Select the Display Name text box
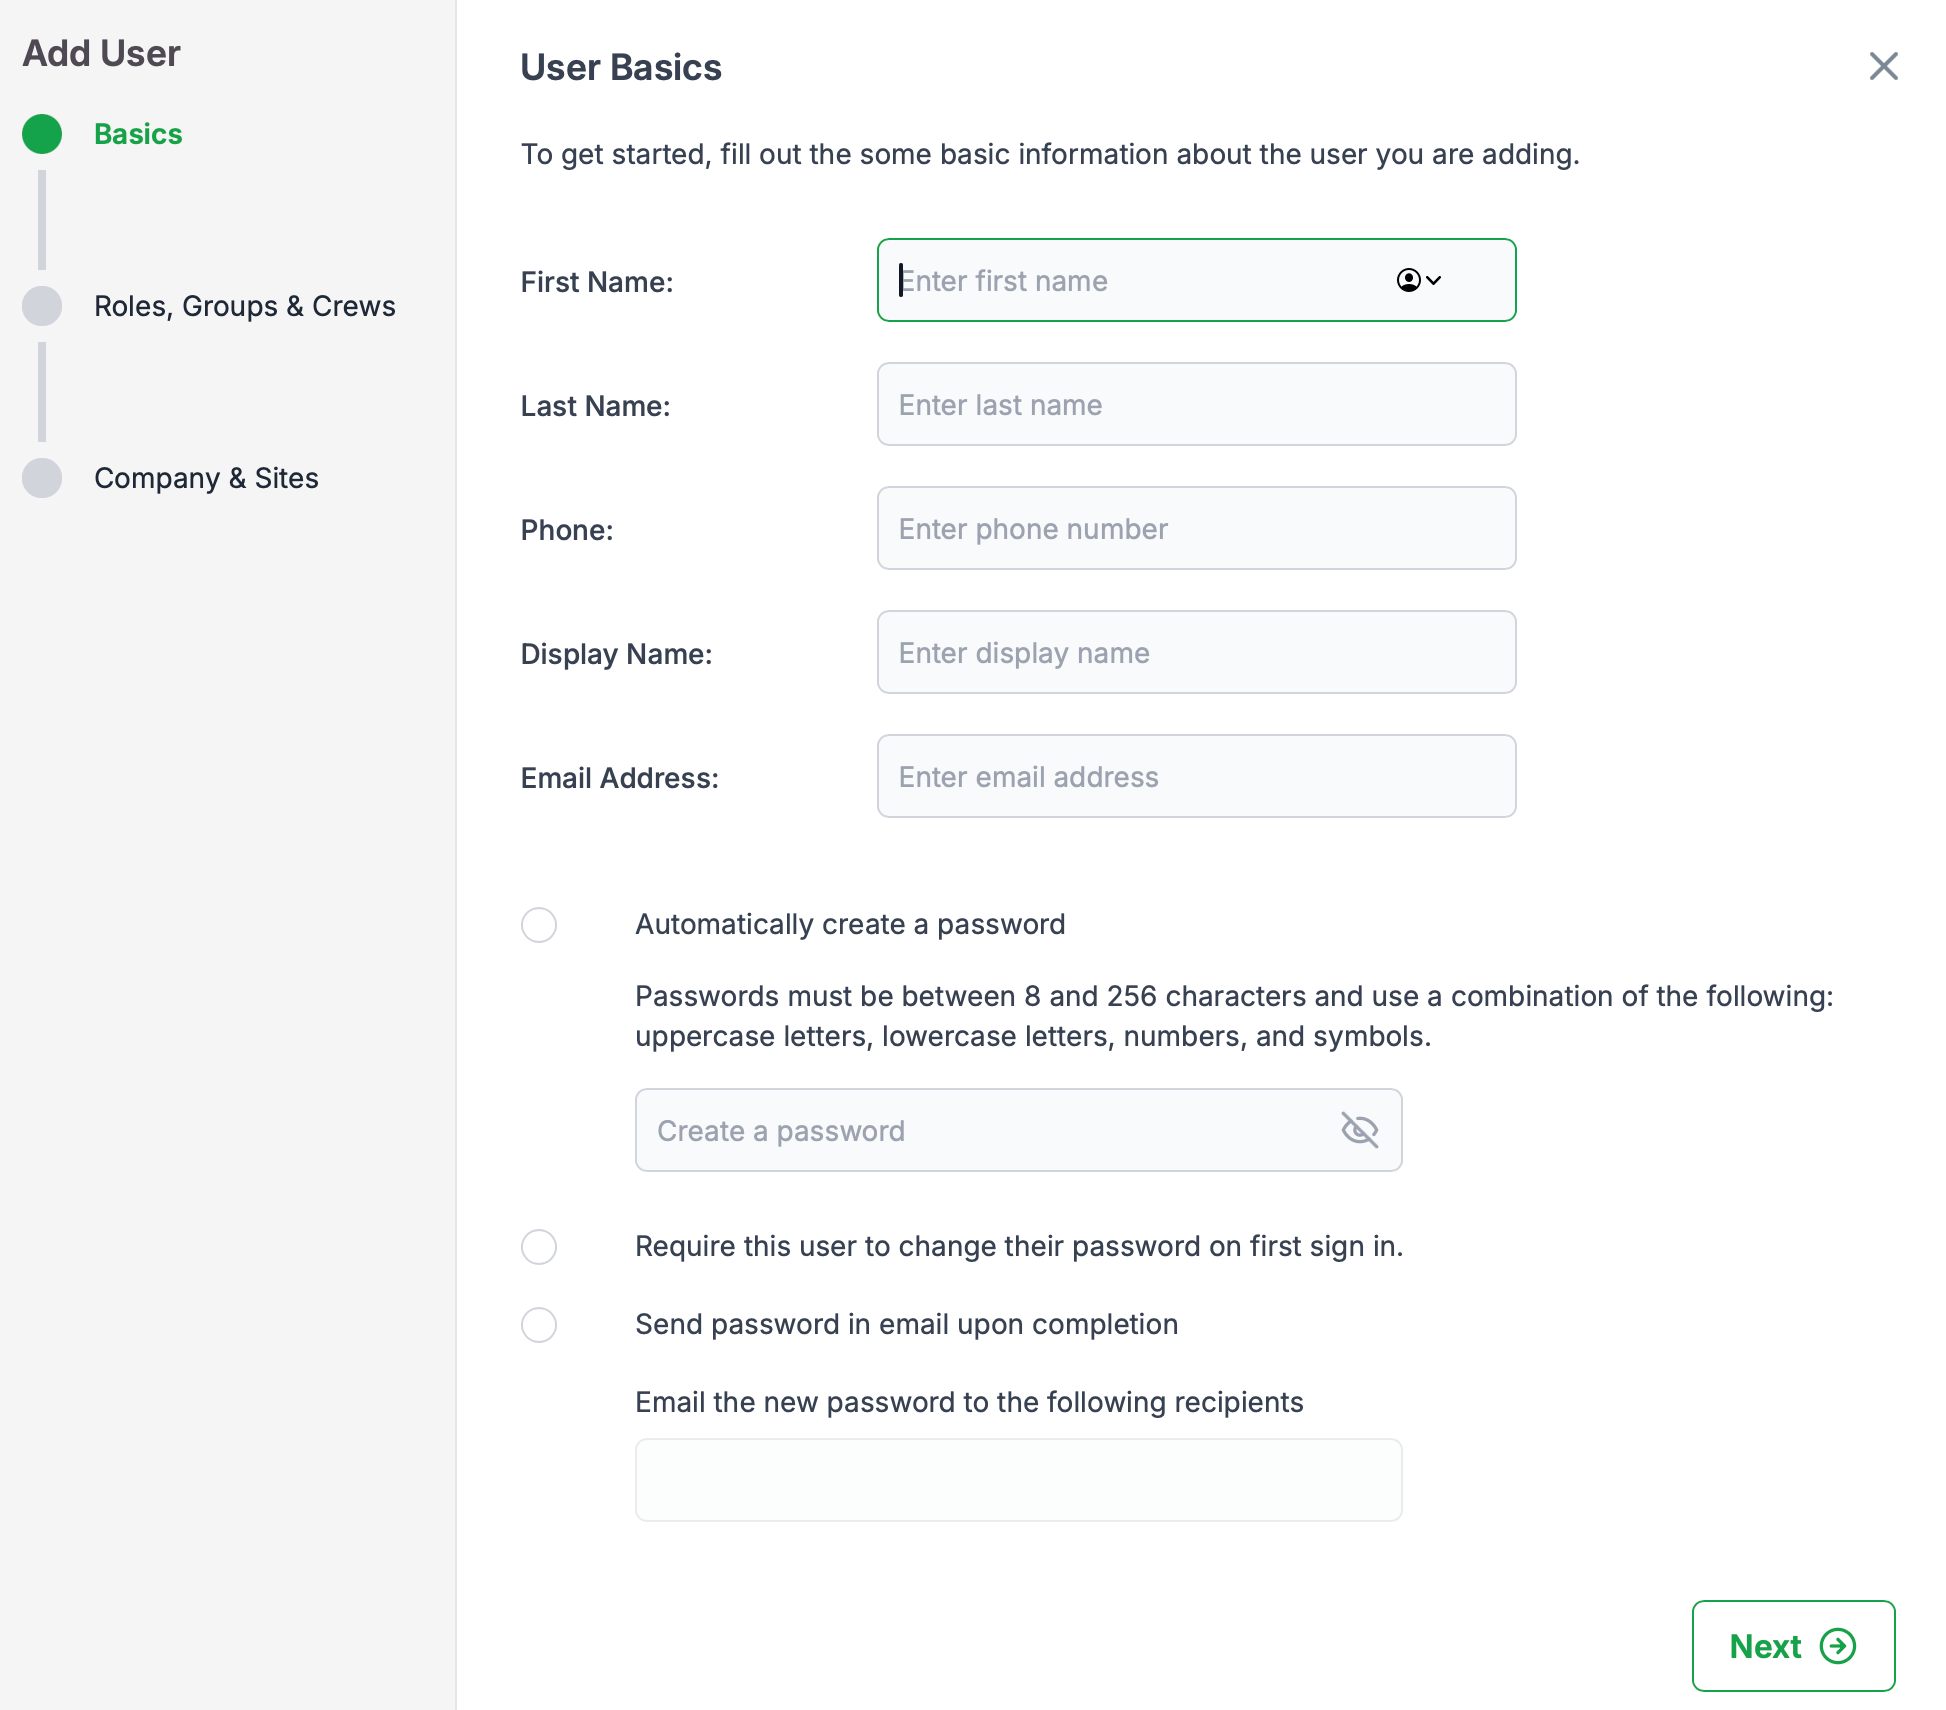 click(1196, 652)
